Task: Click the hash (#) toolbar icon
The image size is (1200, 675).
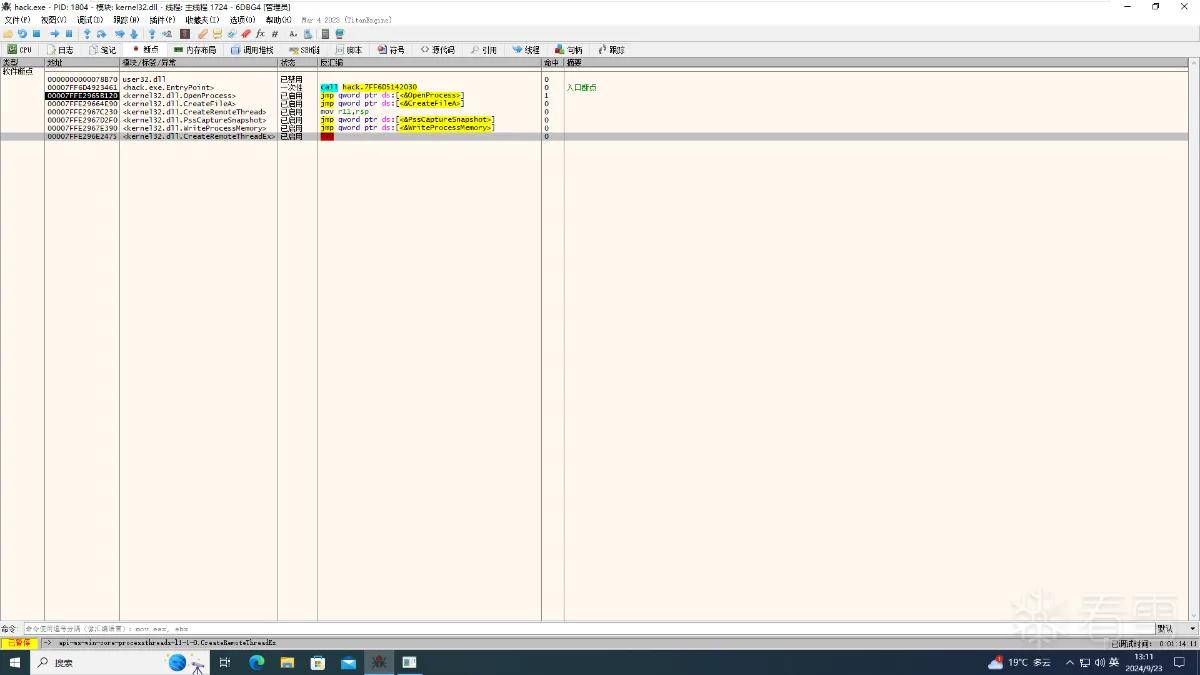Action: [275, 33]
